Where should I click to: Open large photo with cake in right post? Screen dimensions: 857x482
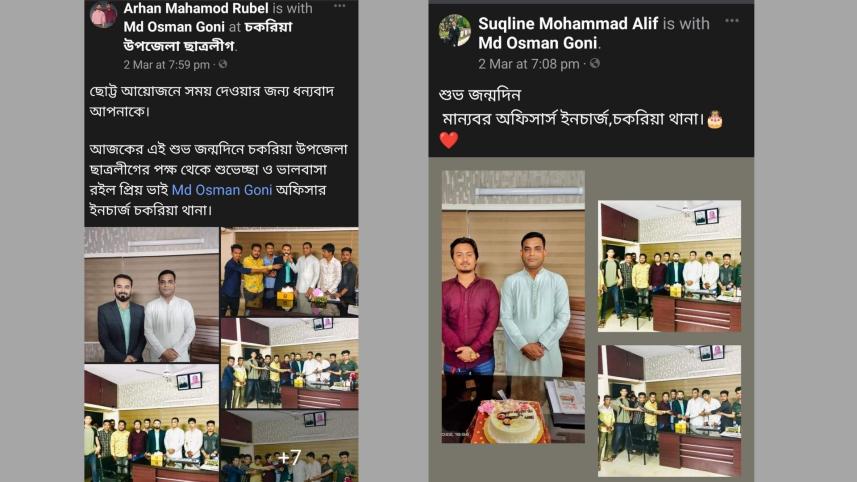pyautogui.click(x=513, y=307)
